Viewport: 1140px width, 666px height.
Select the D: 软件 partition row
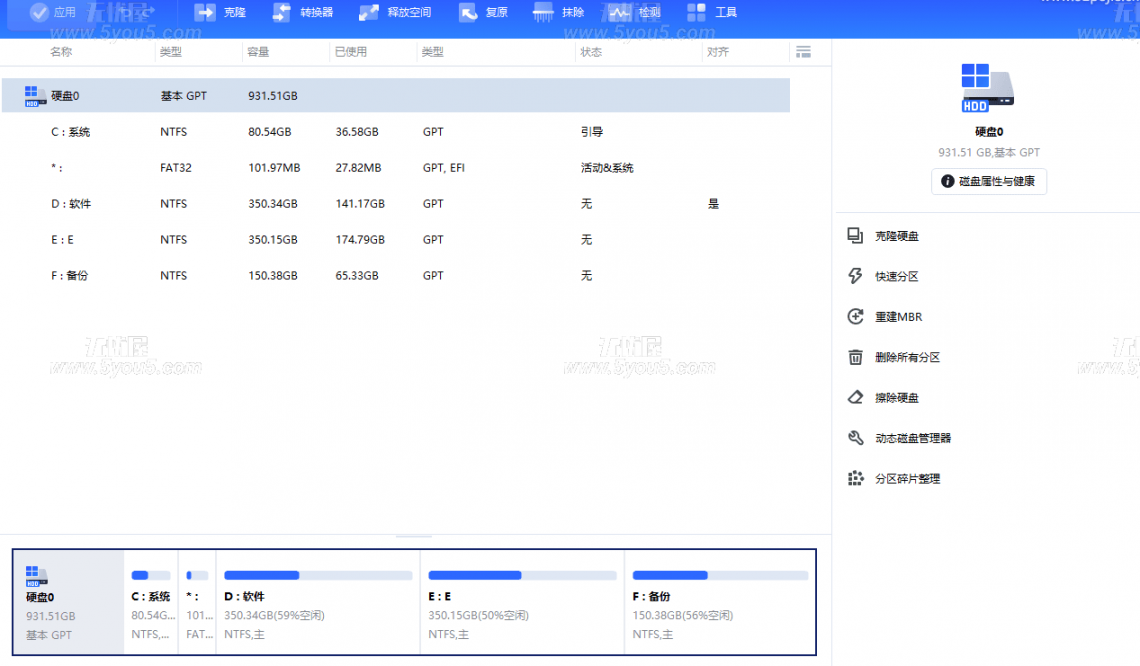(396, 204)
